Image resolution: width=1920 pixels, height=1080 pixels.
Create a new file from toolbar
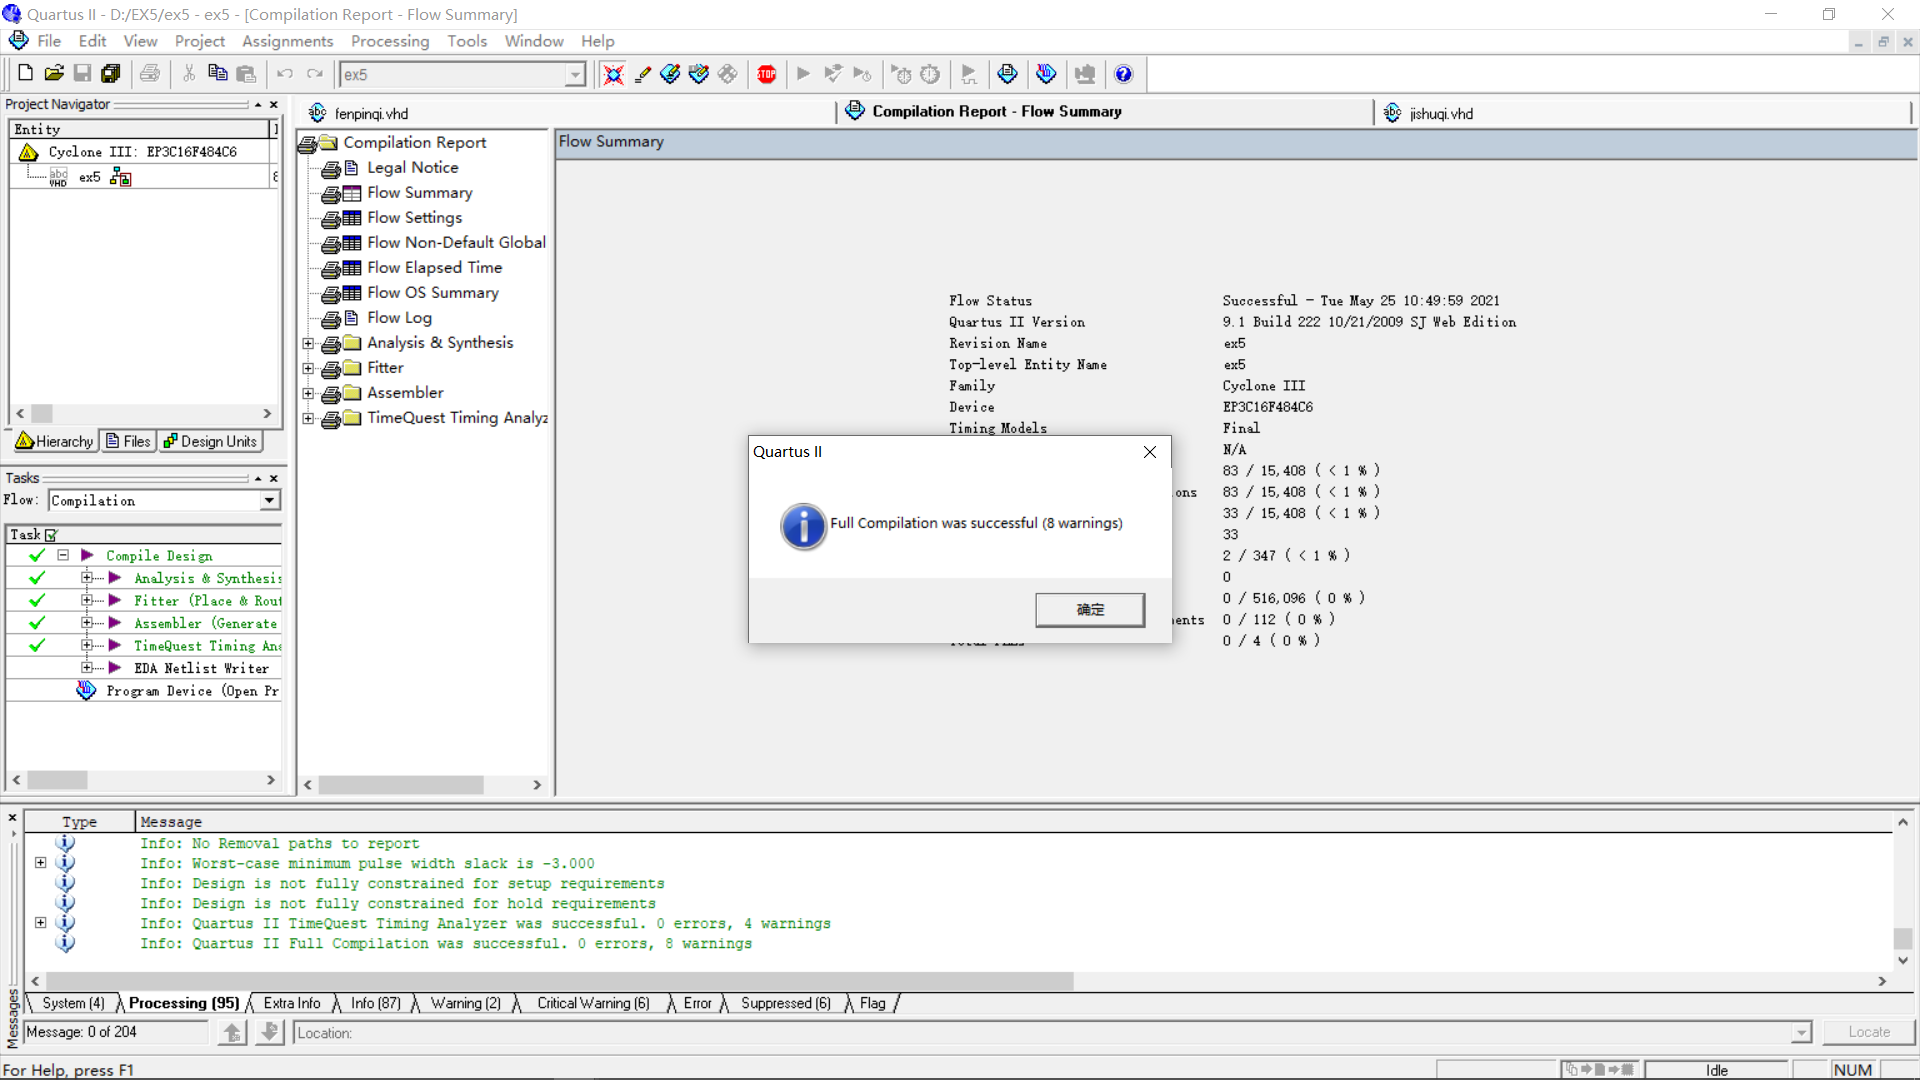click(26, 74)
